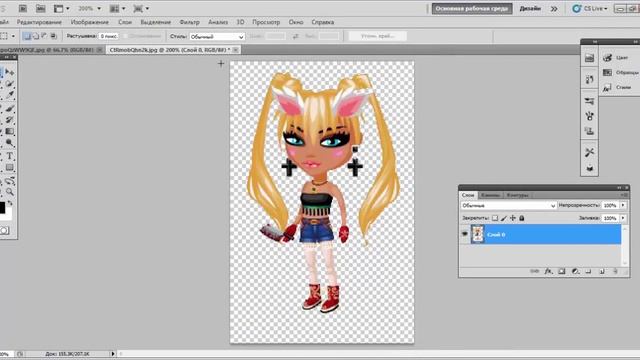The height and width of the screenshot is (360, 640).
Task: Open the layer blend mode dropdown
Action: pos(509,206)
